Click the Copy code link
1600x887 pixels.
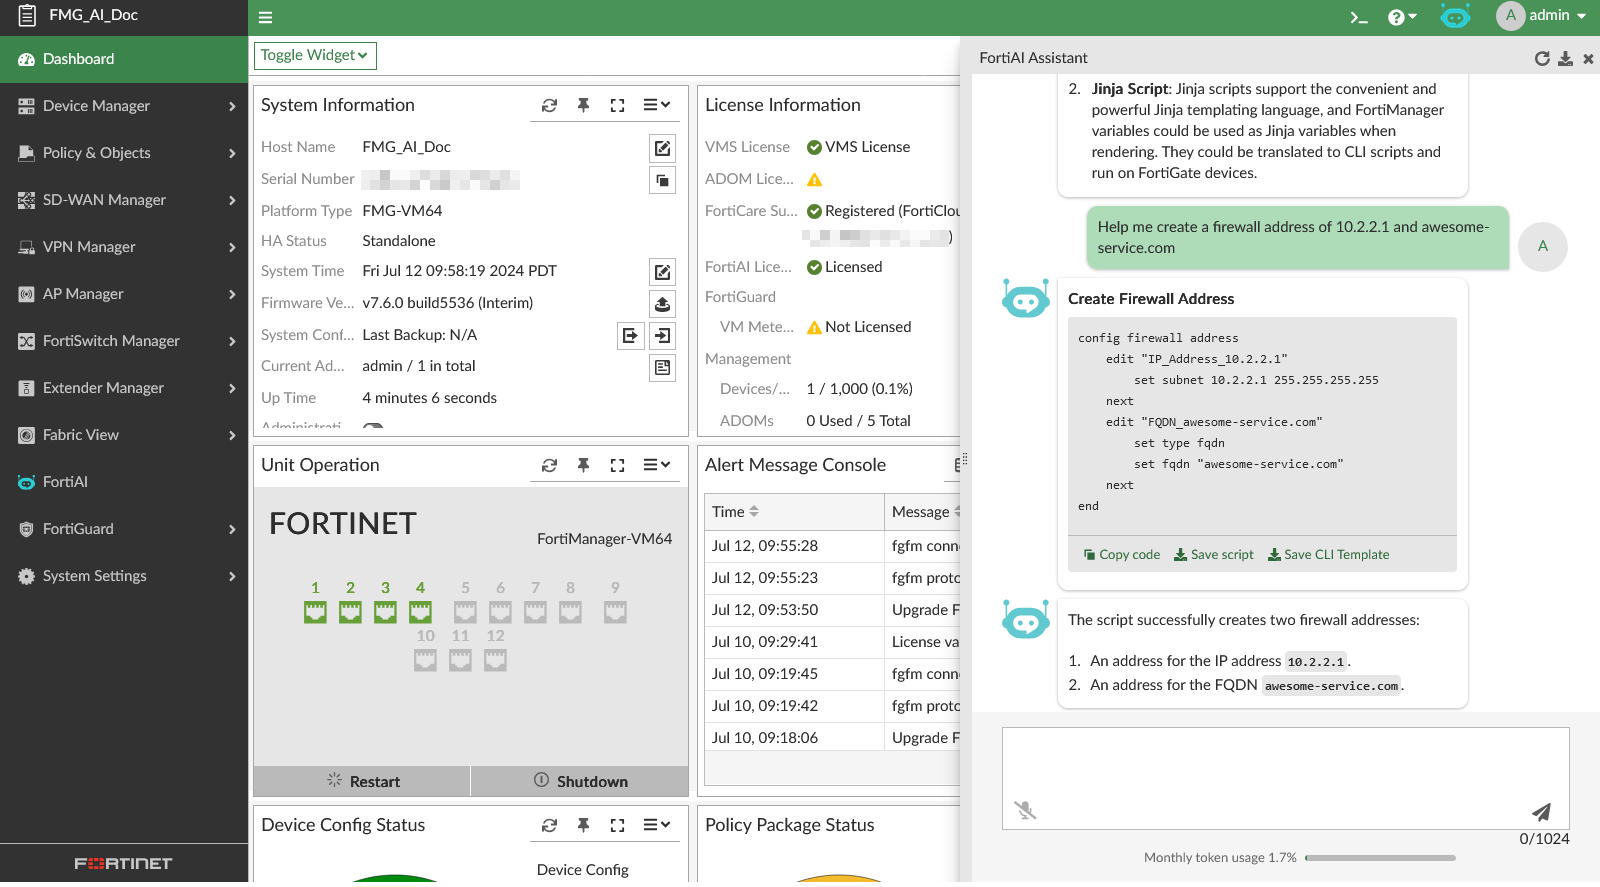click(1122, 555)
